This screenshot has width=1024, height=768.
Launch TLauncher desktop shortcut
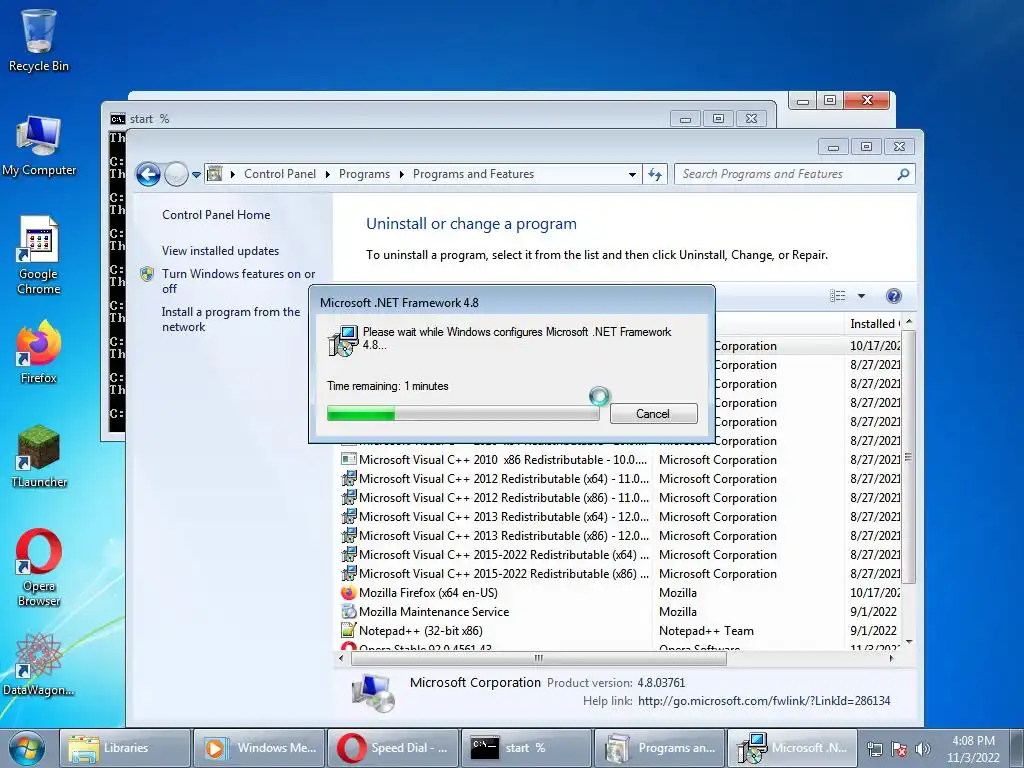point(39,456)
